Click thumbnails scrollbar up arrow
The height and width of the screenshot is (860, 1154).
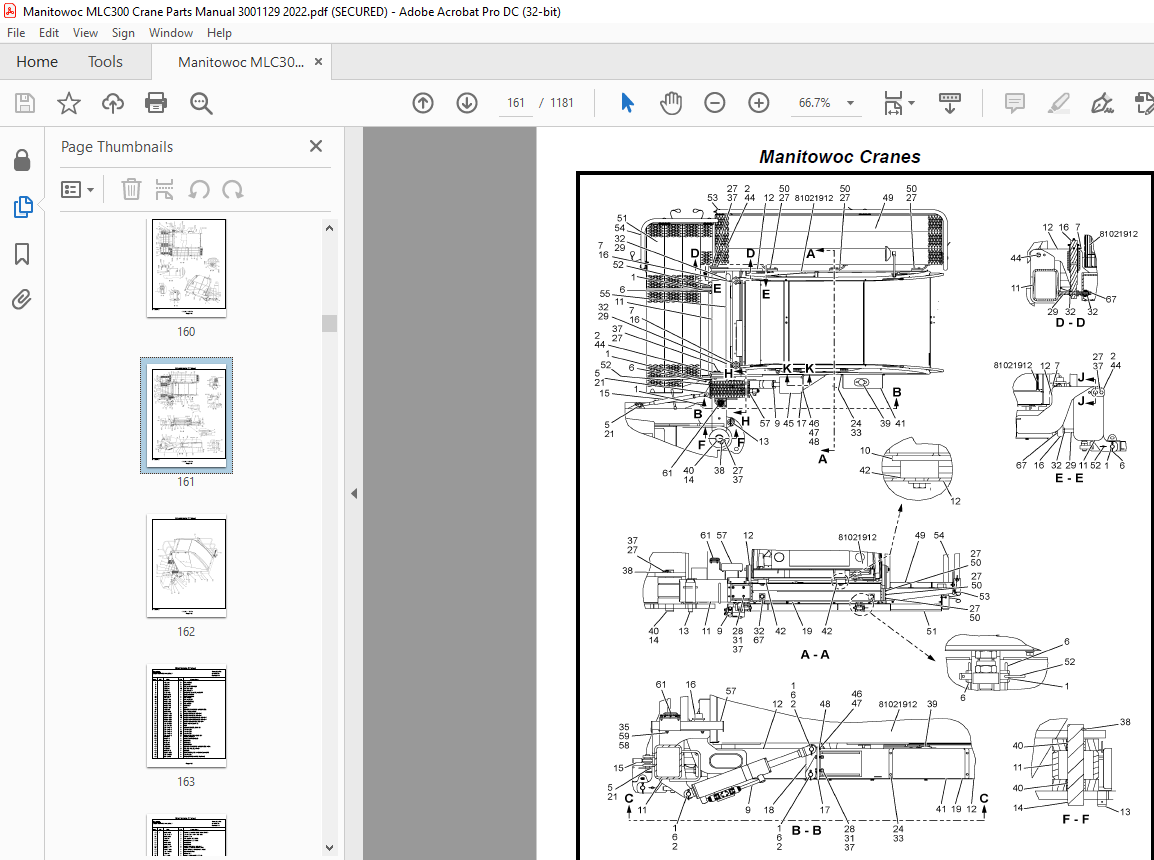(x=329, y=228)
